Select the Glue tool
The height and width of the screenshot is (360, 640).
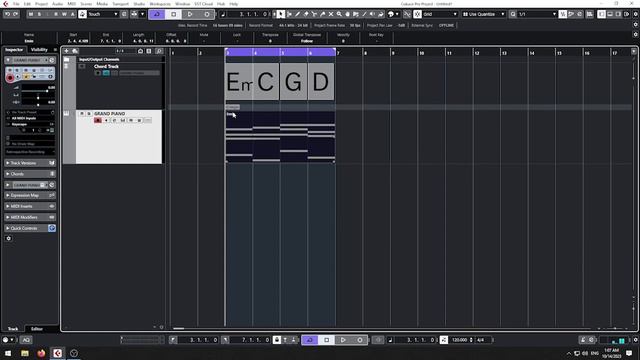pyautogui.click(x=322, y=14)
